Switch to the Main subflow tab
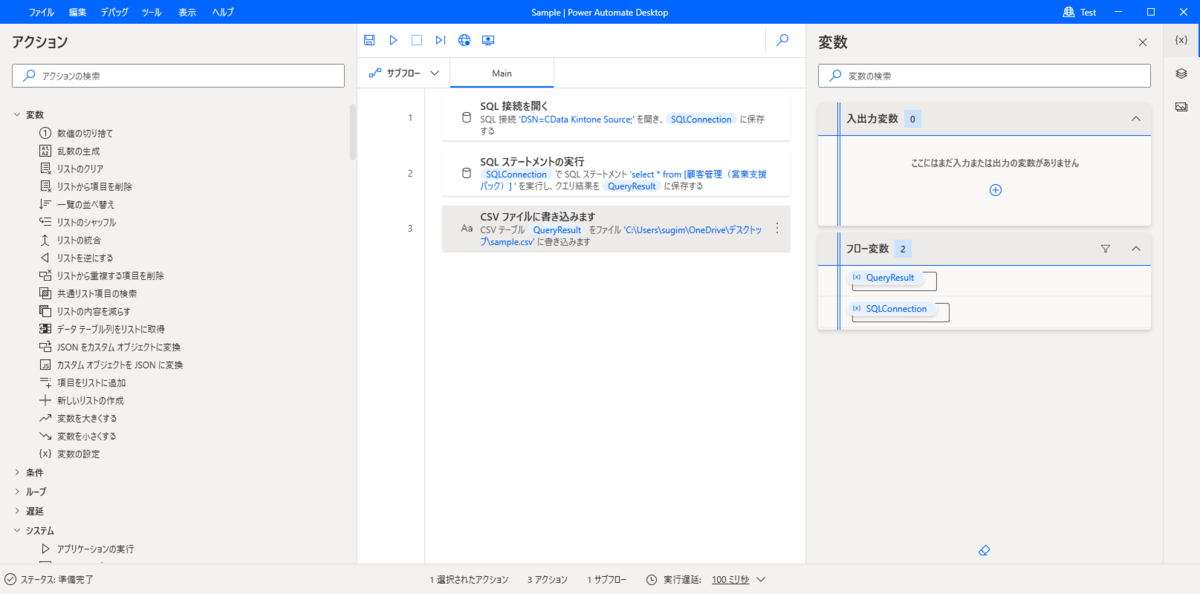This screenshot has height=594, width=1200. click(x=502, y=73)
